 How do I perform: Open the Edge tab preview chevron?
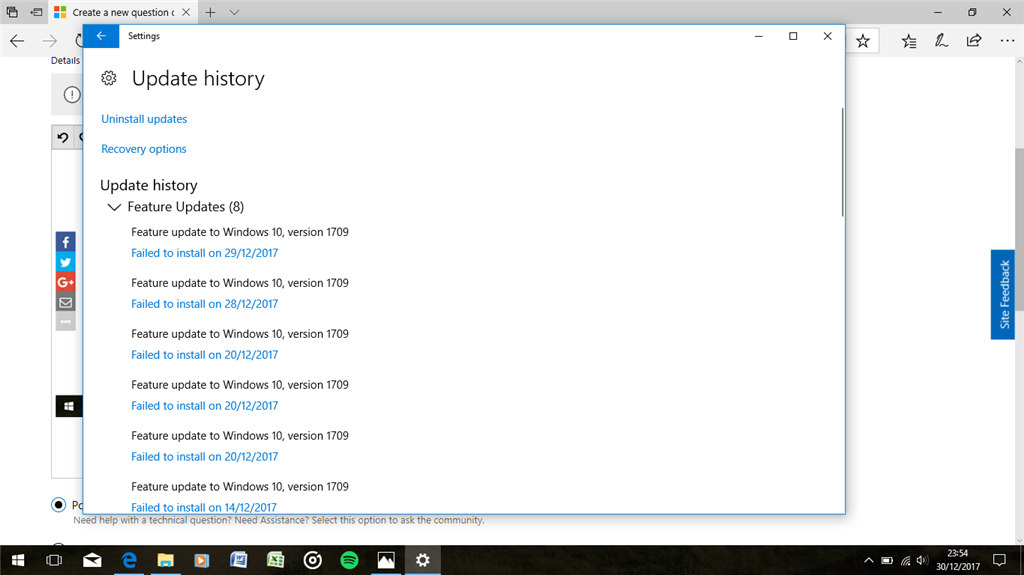(234, 12)
